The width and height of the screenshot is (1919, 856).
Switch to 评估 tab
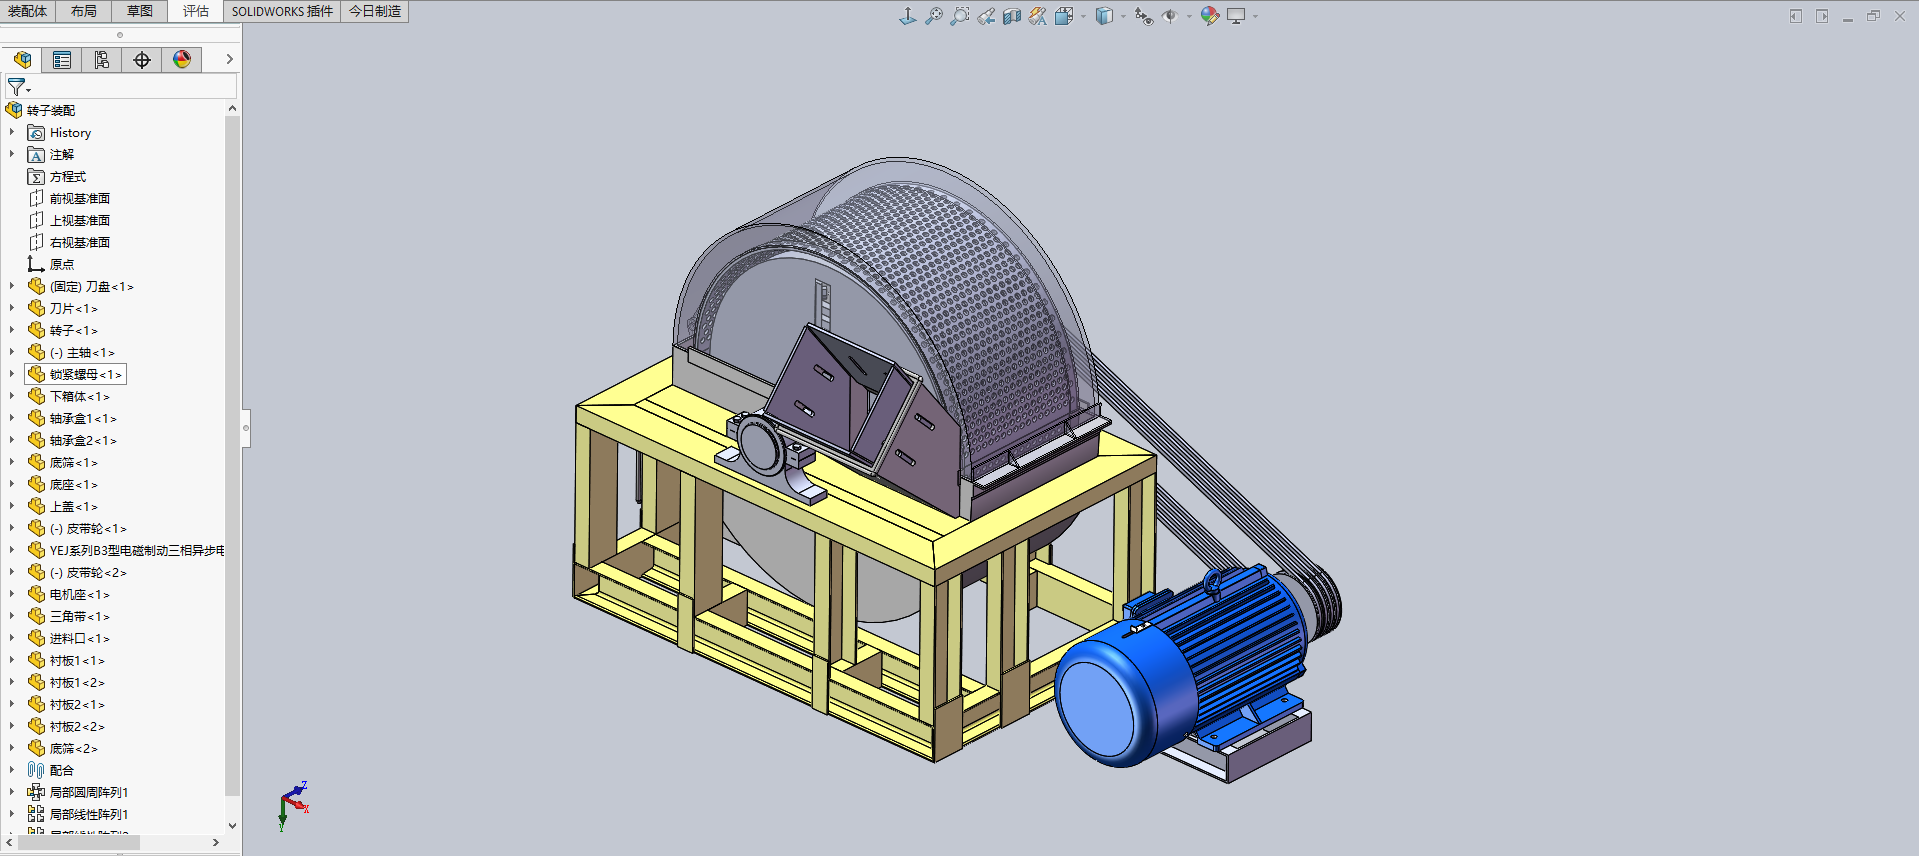tap(196, 11)
